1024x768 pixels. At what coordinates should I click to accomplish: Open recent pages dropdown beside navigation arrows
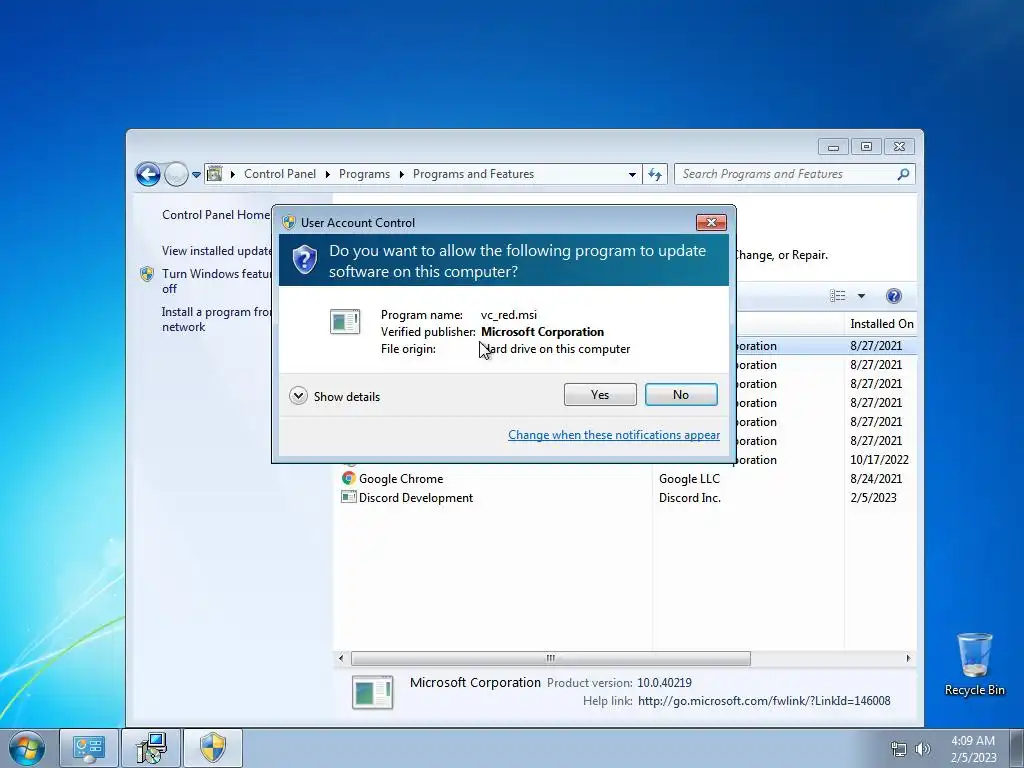point(196,175)
